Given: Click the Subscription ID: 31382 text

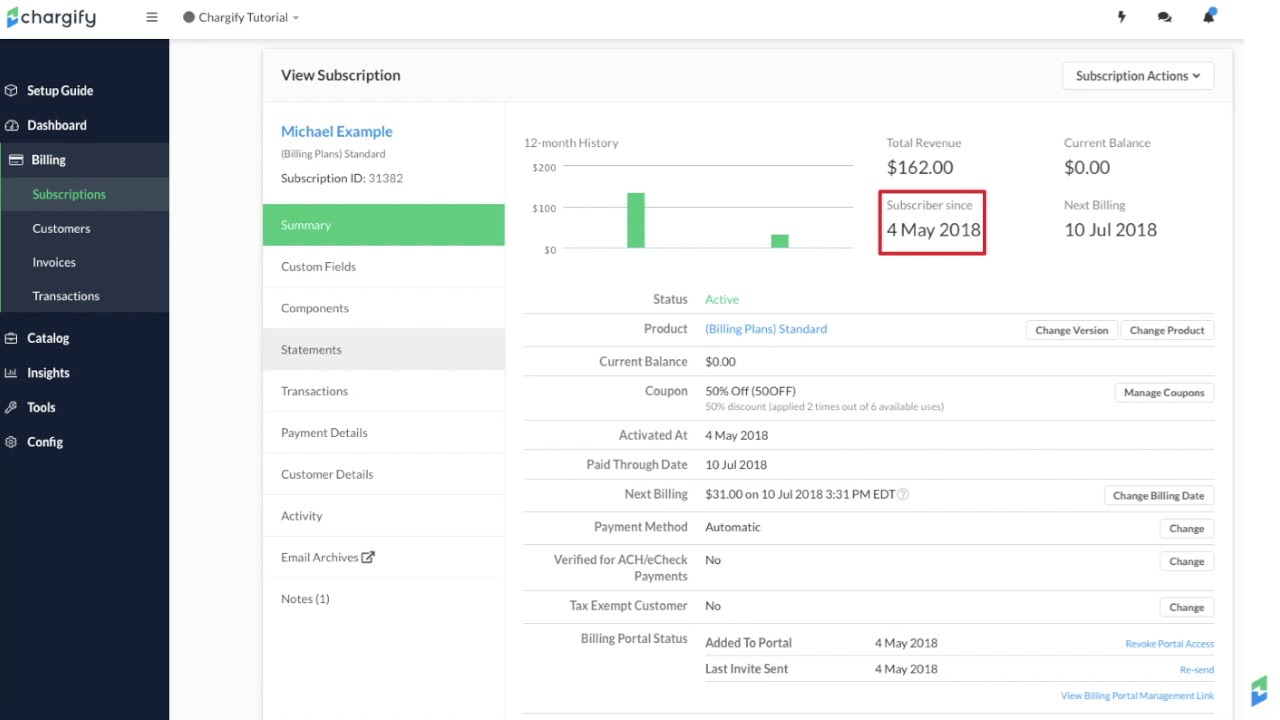Looking at the screenshot, I should point(342,178).
